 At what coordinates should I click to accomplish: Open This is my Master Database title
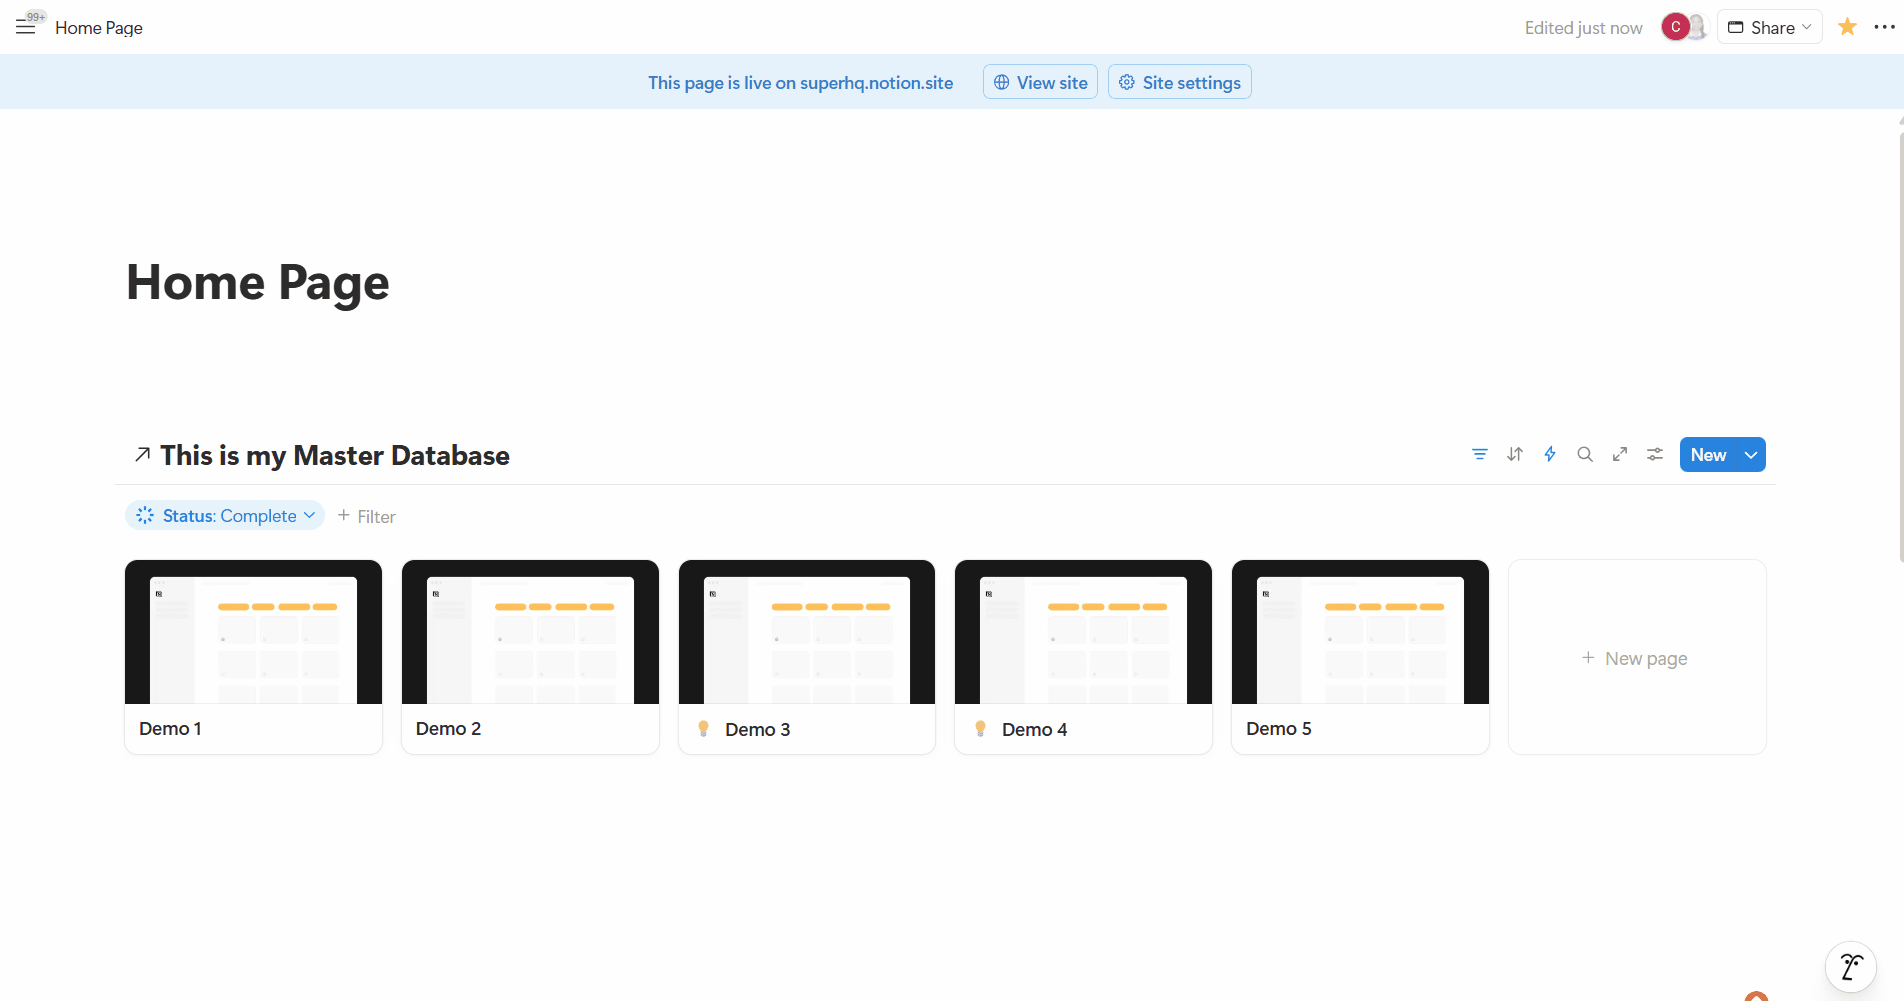[x=335, y=455]
